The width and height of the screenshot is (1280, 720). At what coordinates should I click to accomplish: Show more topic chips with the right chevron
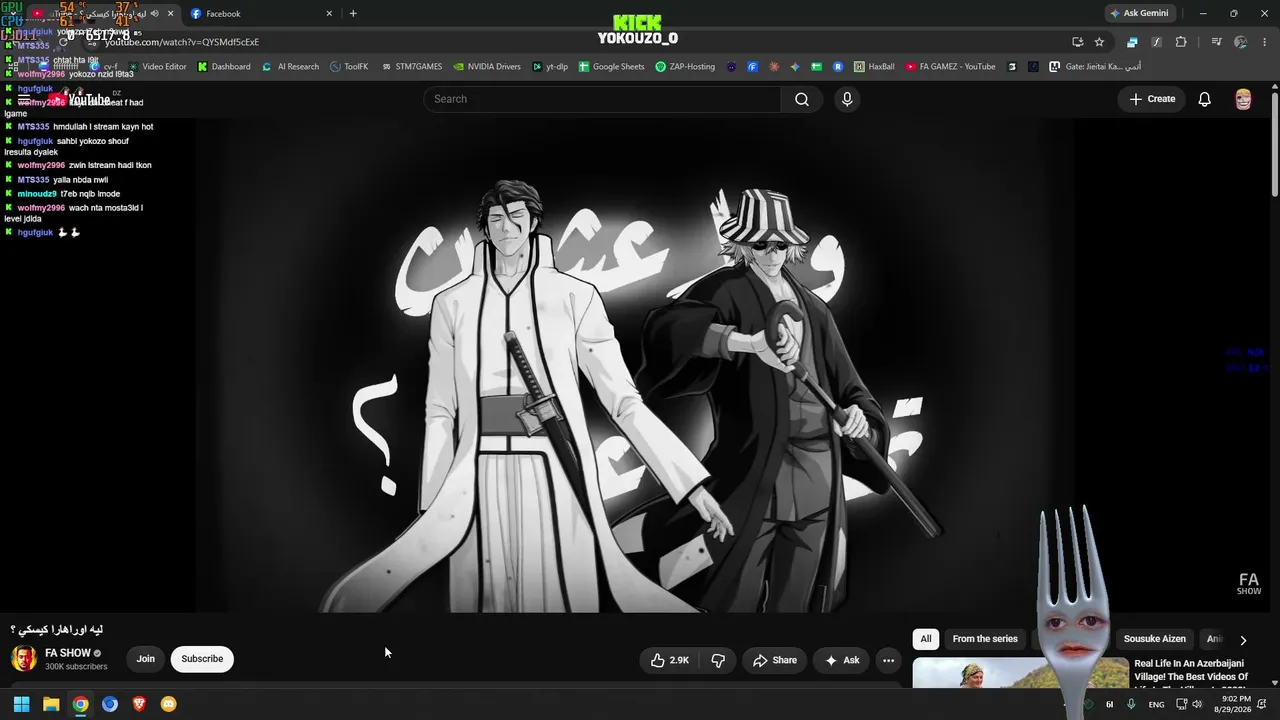[x=1243, y=640]
